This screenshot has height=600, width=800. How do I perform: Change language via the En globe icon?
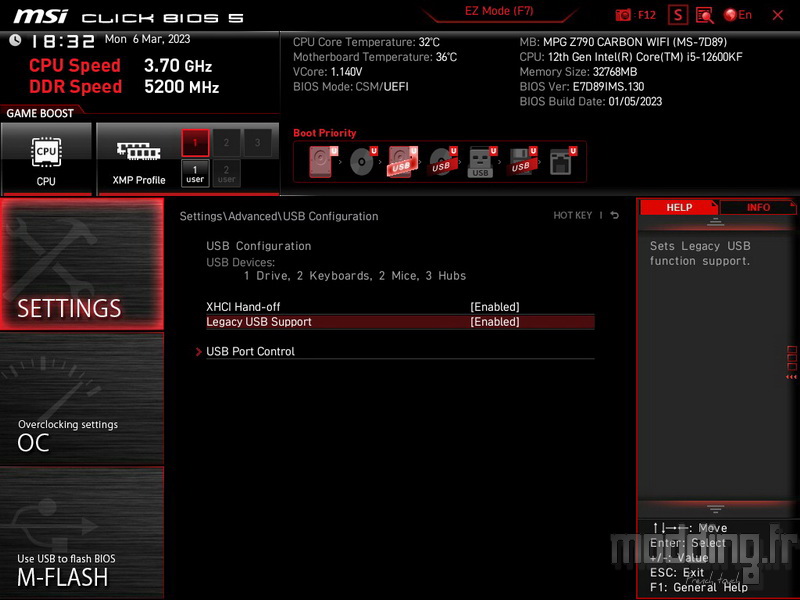[738, 15]
